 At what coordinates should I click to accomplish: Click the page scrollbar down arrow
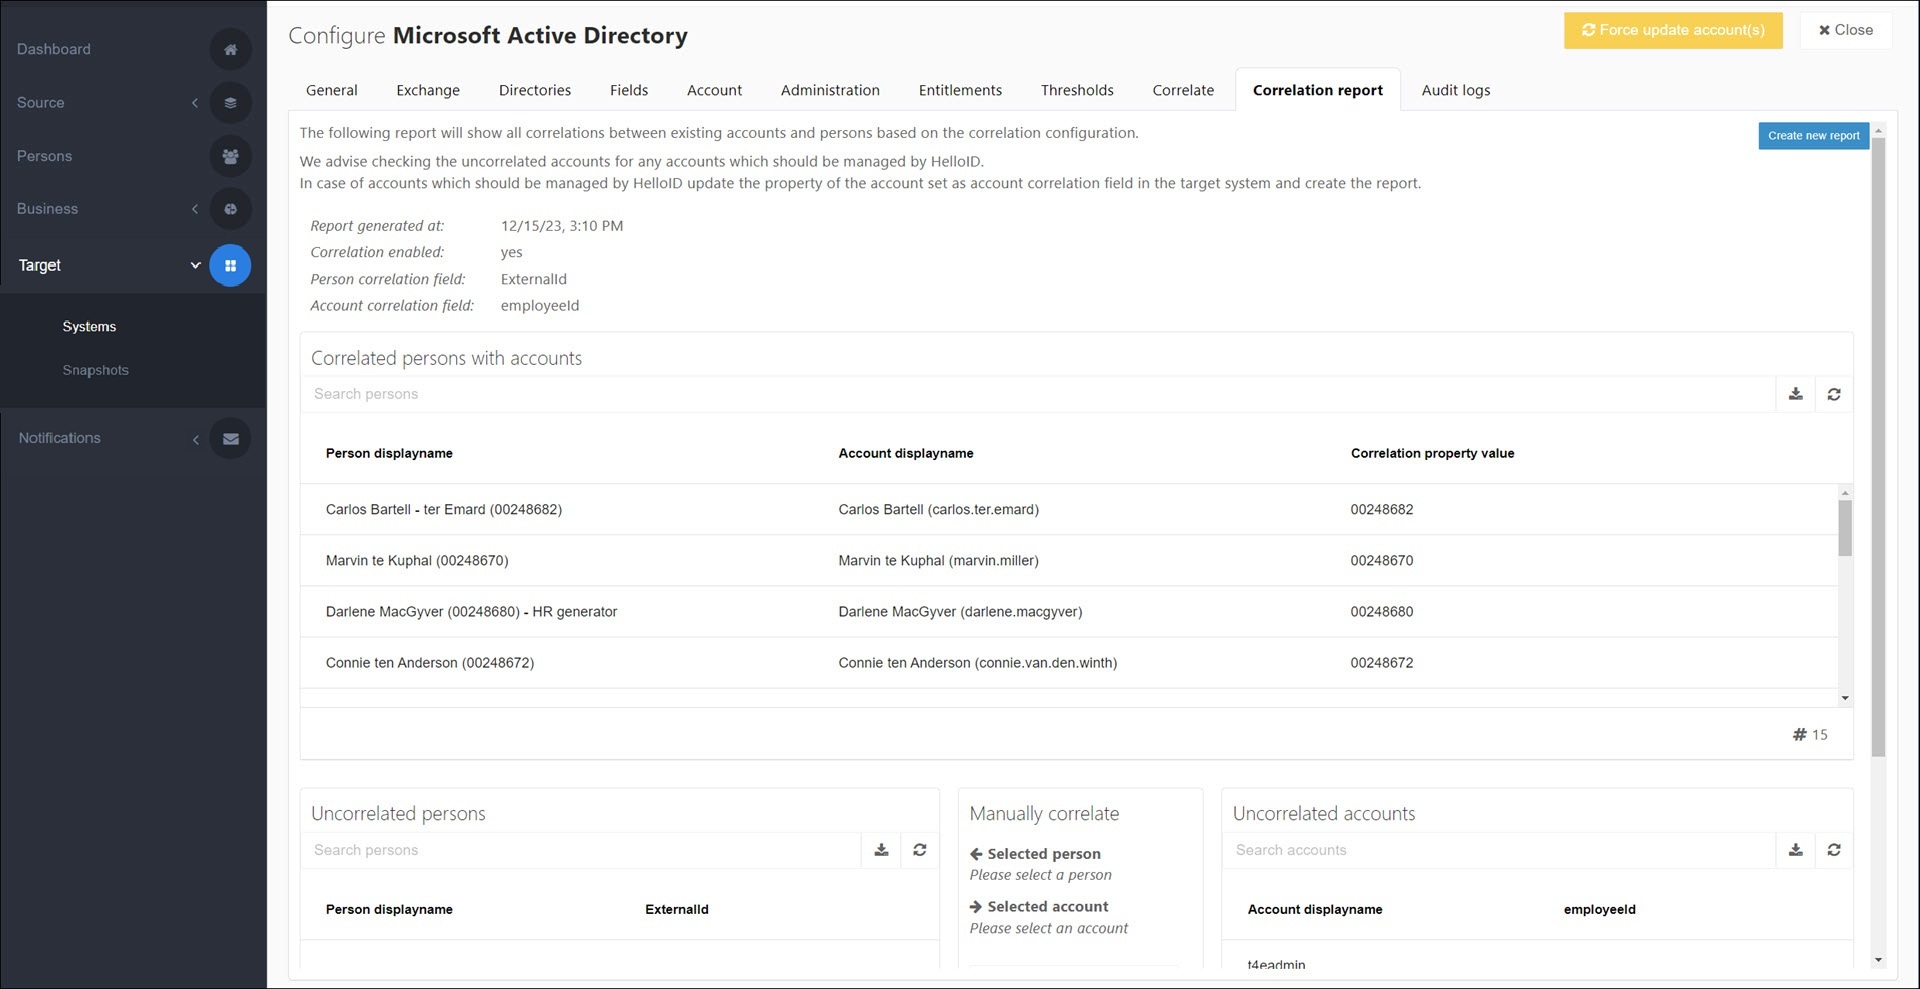pyautogui.click(x=1878, y=960)
